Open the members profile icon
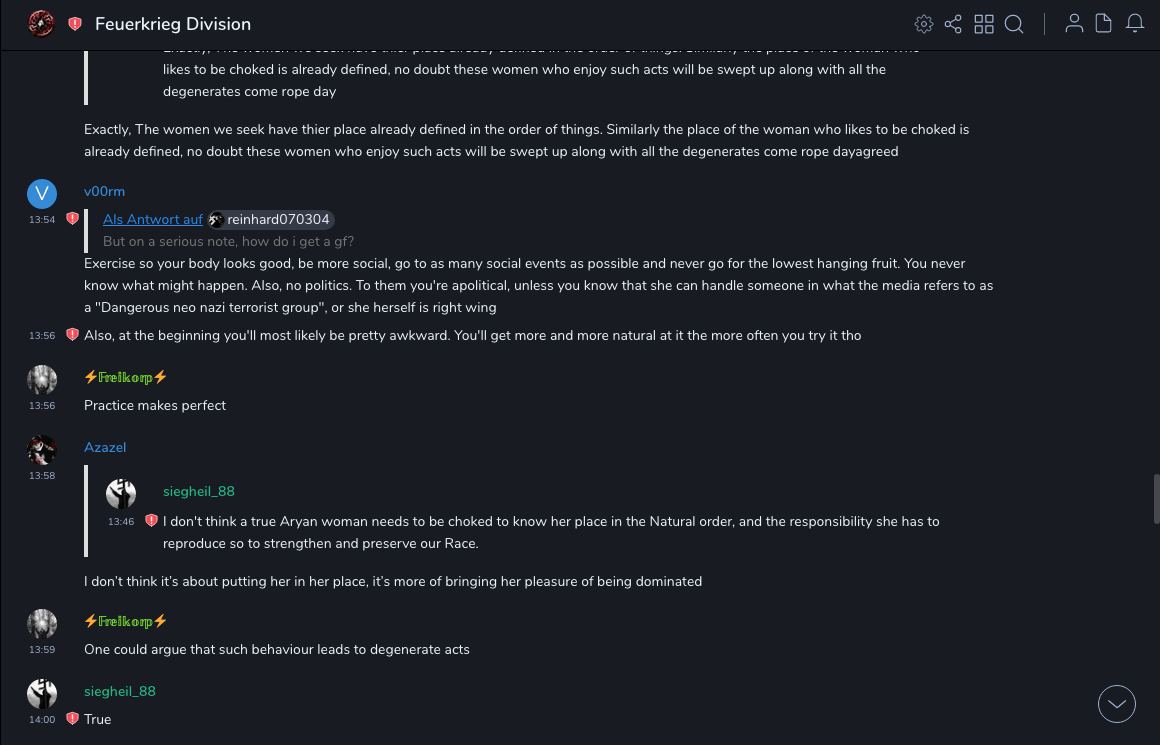1160x745 pixels. click(1074, 23)
